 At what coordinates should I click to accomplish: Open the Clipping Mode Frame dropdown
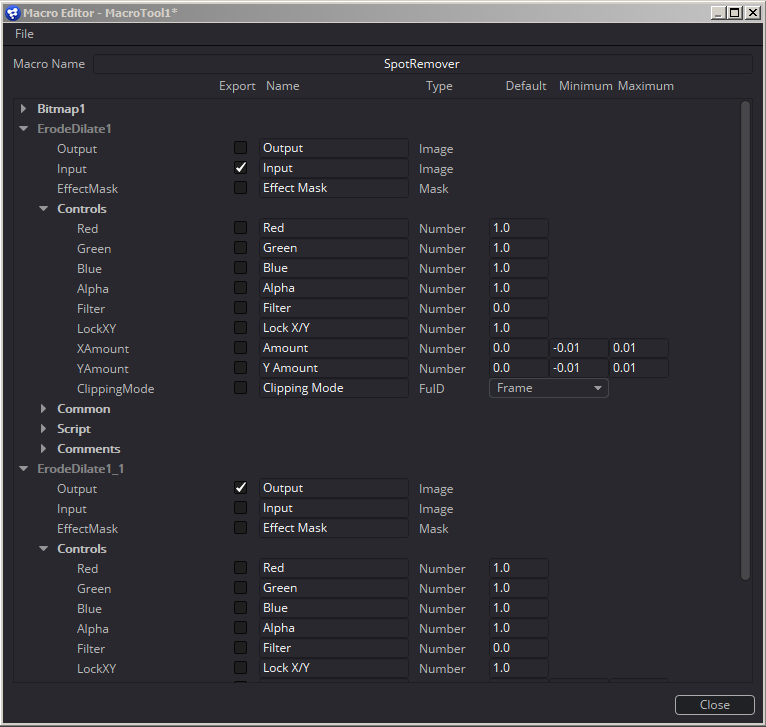pos(548,388)
